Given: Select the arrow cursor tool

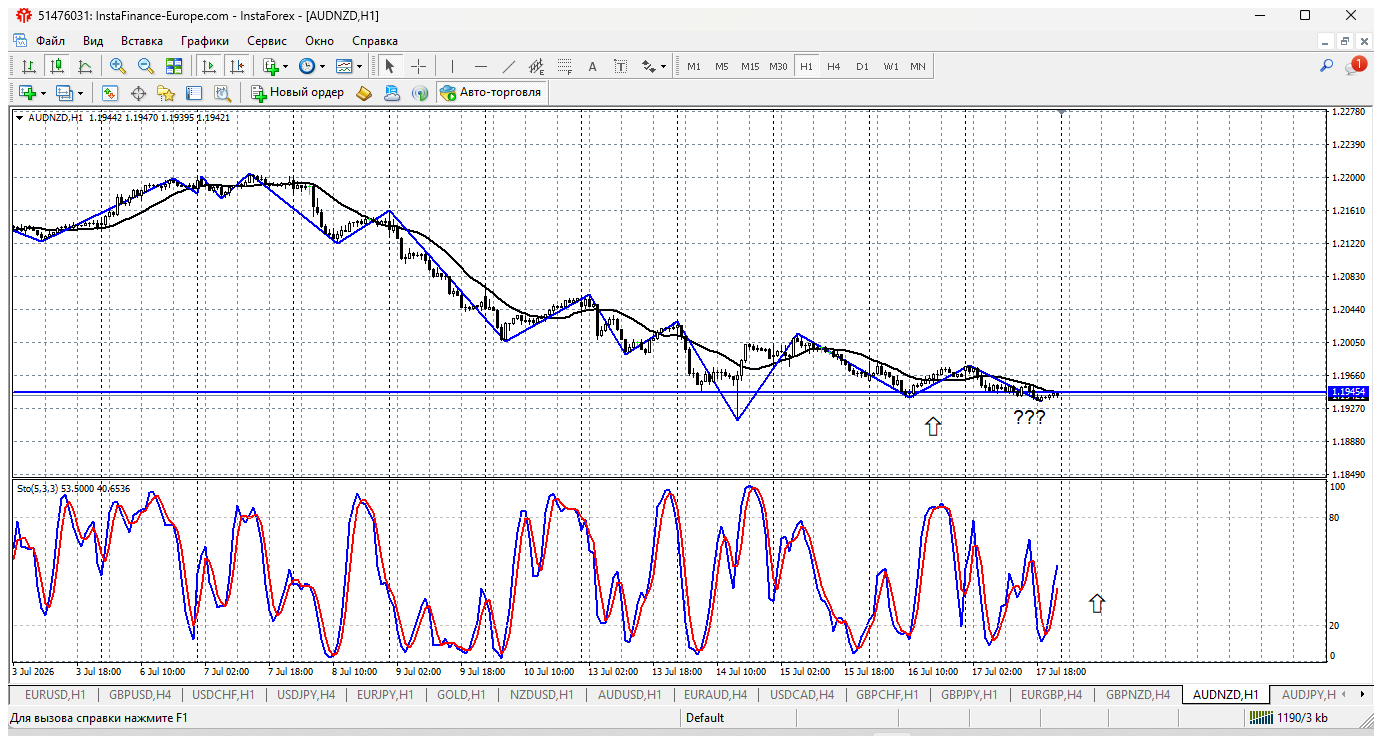Looking at the screenshot, I should [x=390, y=66].
